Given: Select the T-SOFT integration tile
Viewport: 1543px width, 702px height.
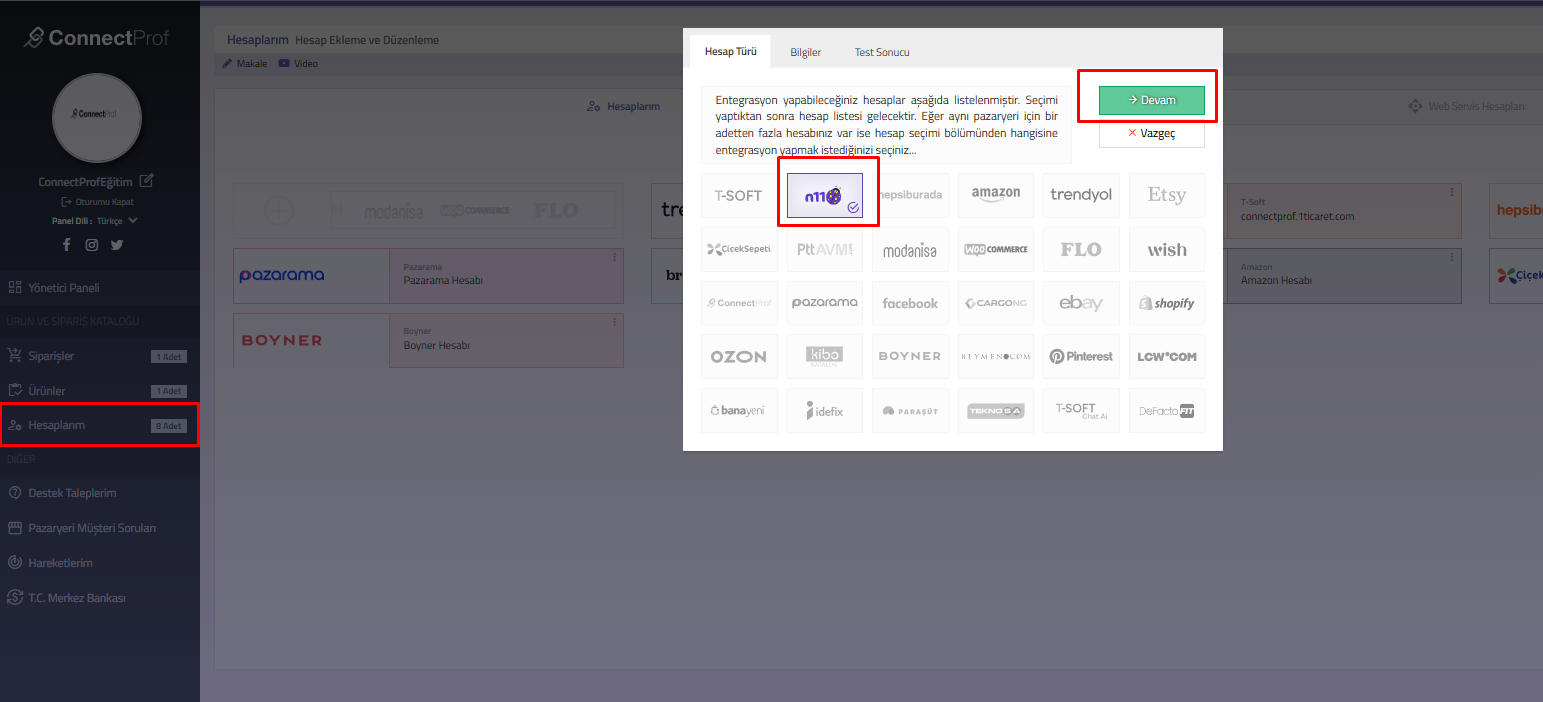Looking at the screenshot, I should coord(738,195).
